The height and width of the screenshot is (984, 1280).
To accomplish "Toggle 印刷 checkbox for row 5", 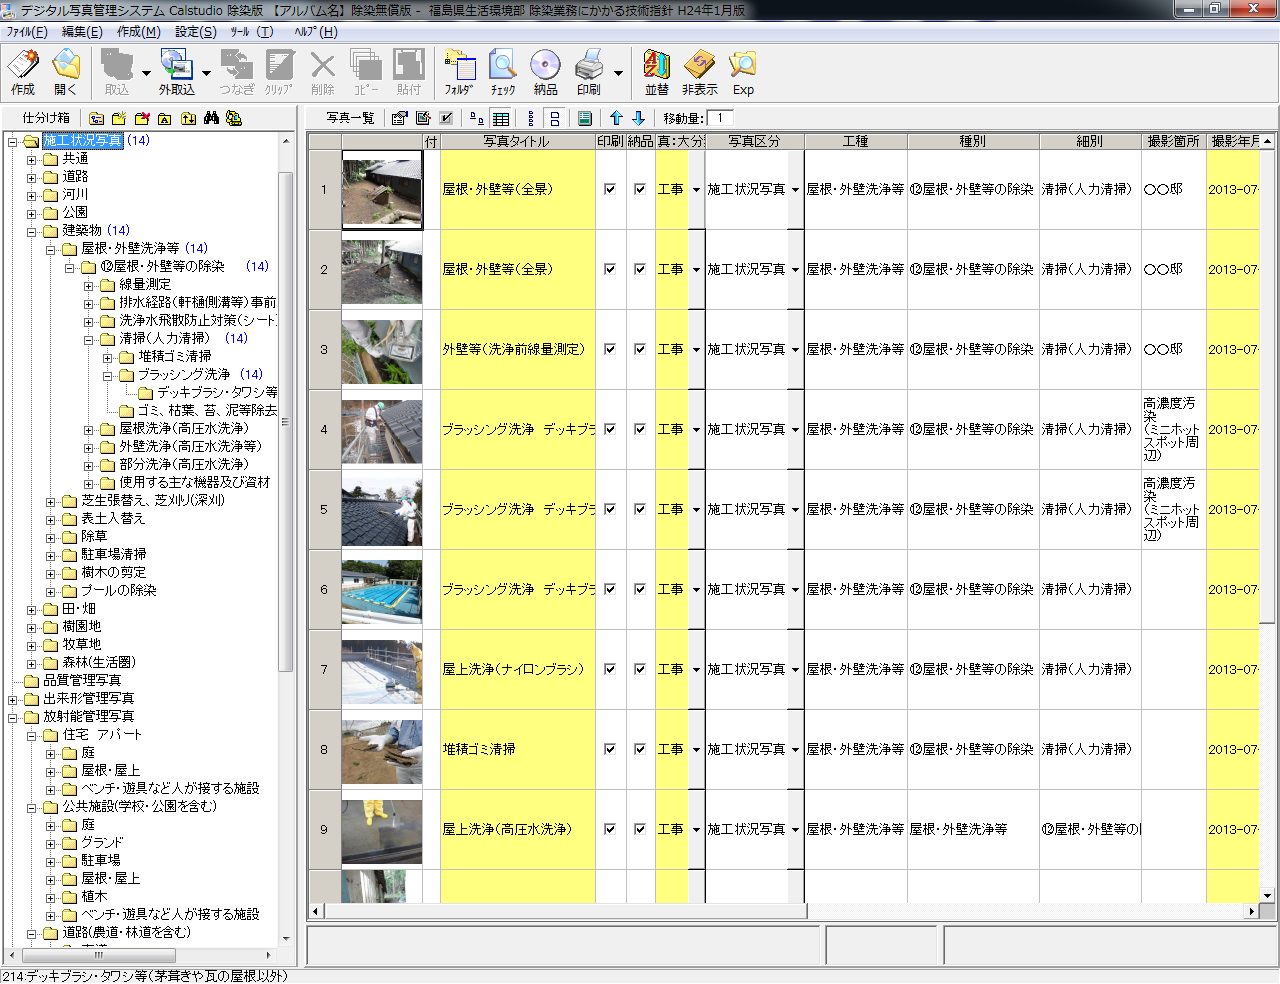I will click(610, 509).
